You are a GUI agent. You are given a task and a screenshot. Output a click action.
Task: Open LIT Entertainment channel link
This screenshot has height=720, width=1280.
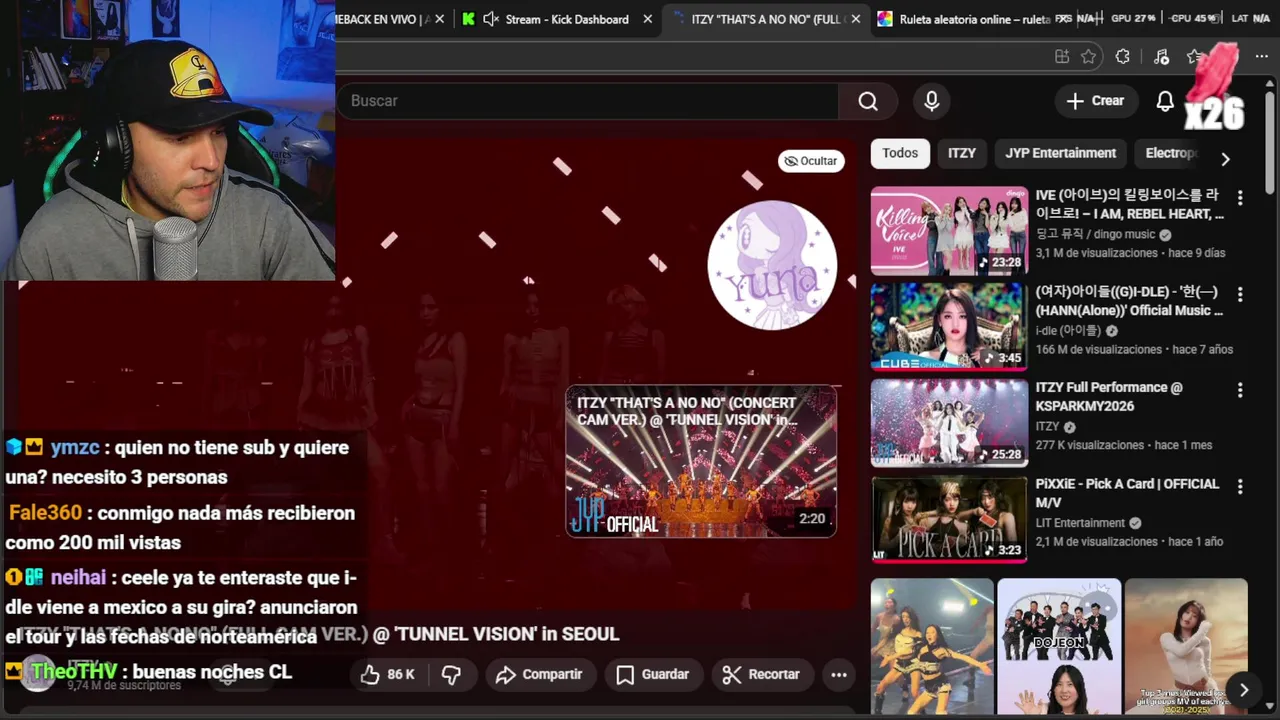click(1080, 523)
